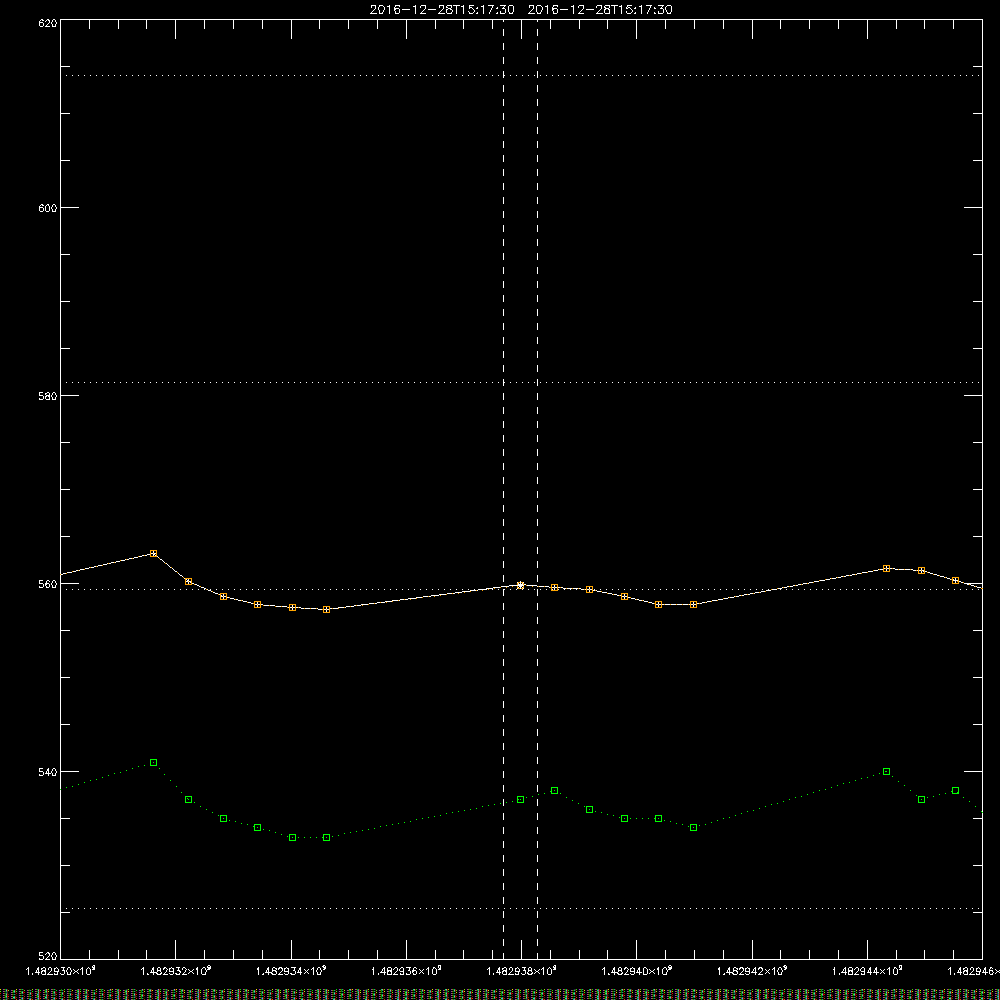Click the 1.482934×10⁹ x-axis label
The image size is (1000, 1000).
(291, 971)
